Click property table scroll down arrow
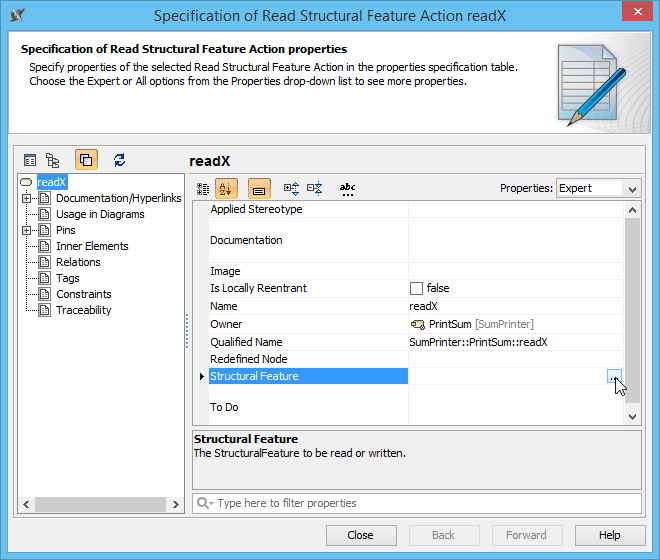The image size is (660, 560). [632, 417]
